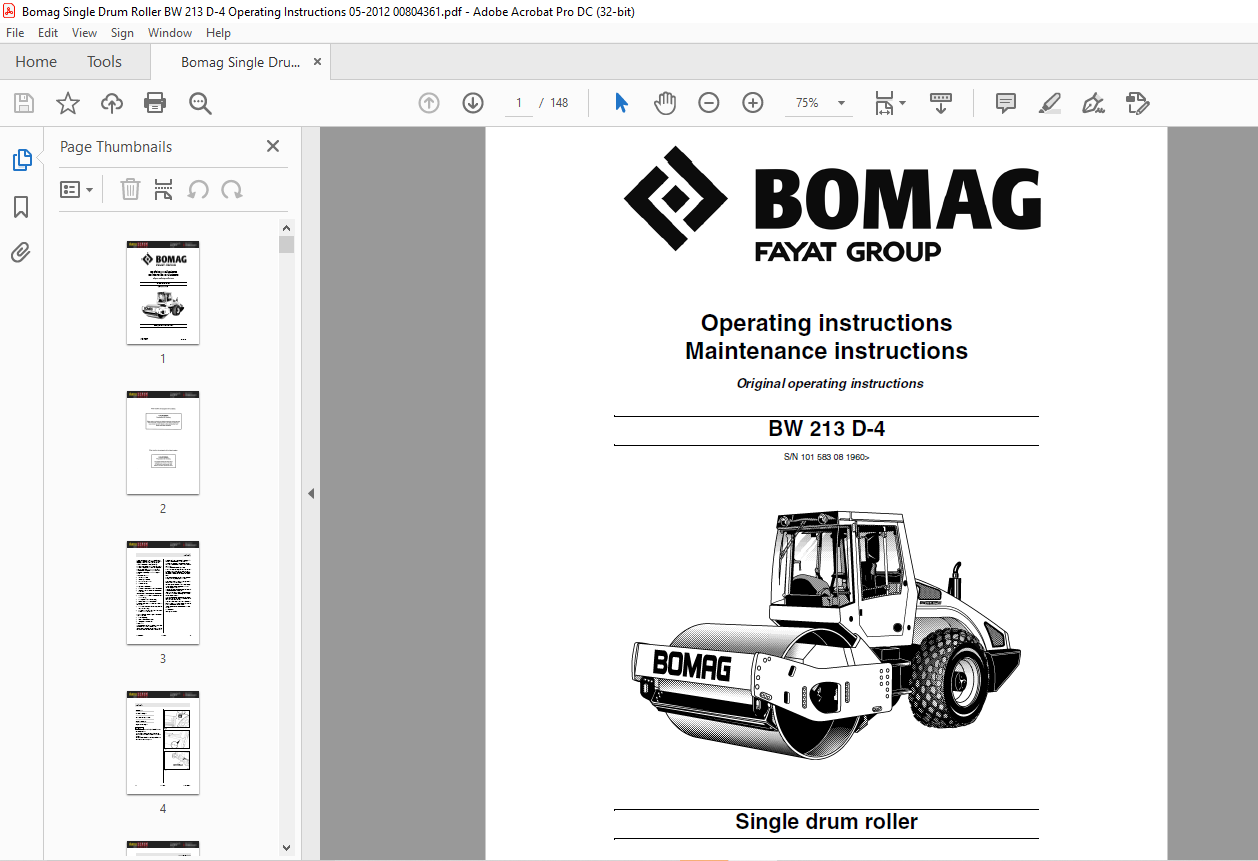This screenshot has height=861, width=1258.
Task: Select the Highlight text pen tool
Action: 1050,103
